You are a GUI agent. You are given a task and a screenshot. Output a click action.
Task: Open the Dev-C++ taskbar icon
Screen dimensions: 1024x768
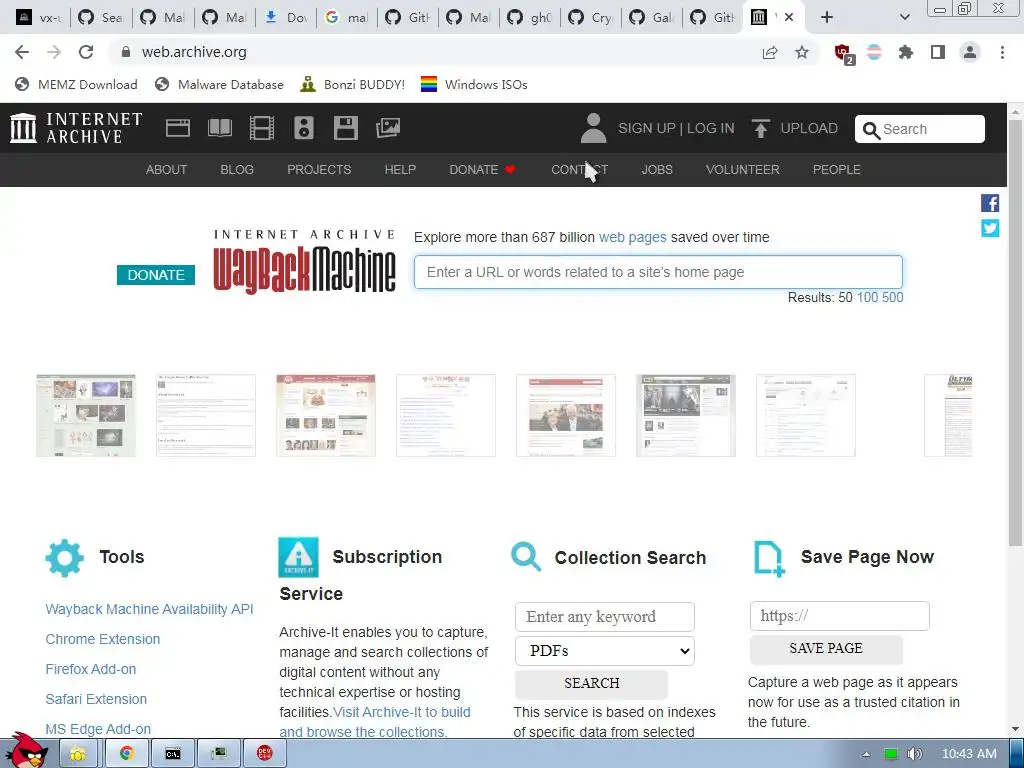coord(264,754)
